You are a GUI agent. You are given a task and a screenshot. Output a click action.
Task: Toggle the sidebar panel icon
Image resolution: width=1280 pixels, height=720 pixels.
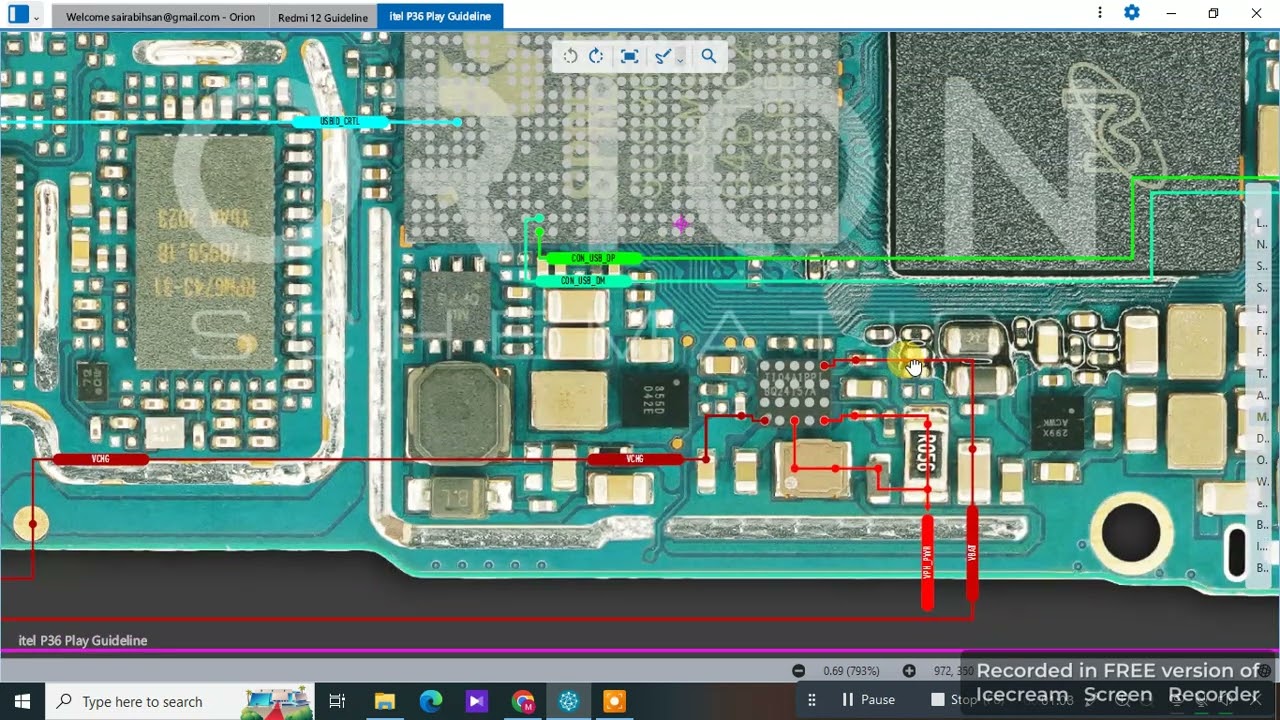pos(18,14)
